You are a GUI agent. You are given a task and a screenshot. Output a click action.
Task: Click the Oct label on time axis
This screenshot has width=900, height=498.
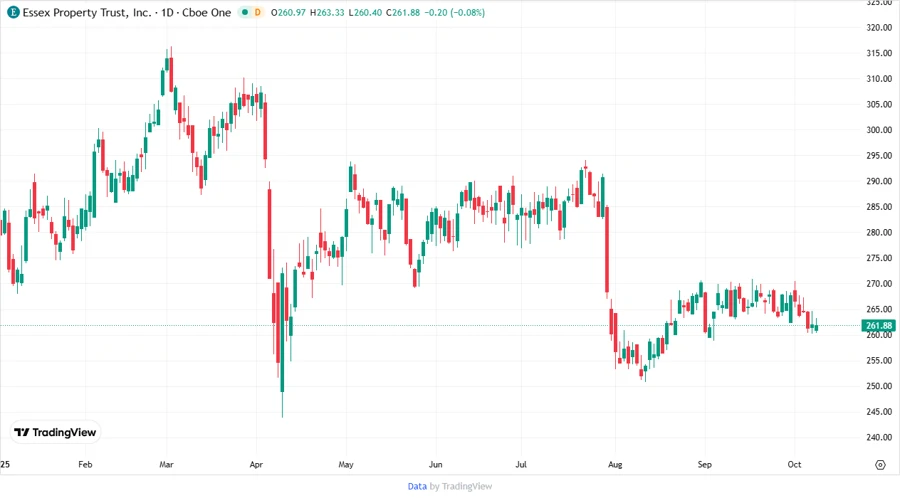pos(794,464)
